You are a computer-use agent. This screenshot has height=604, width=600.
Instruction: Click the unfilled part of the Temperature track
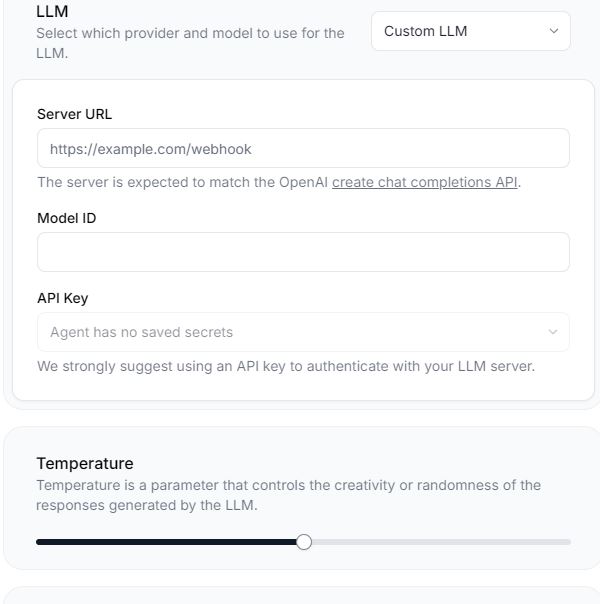440,542
